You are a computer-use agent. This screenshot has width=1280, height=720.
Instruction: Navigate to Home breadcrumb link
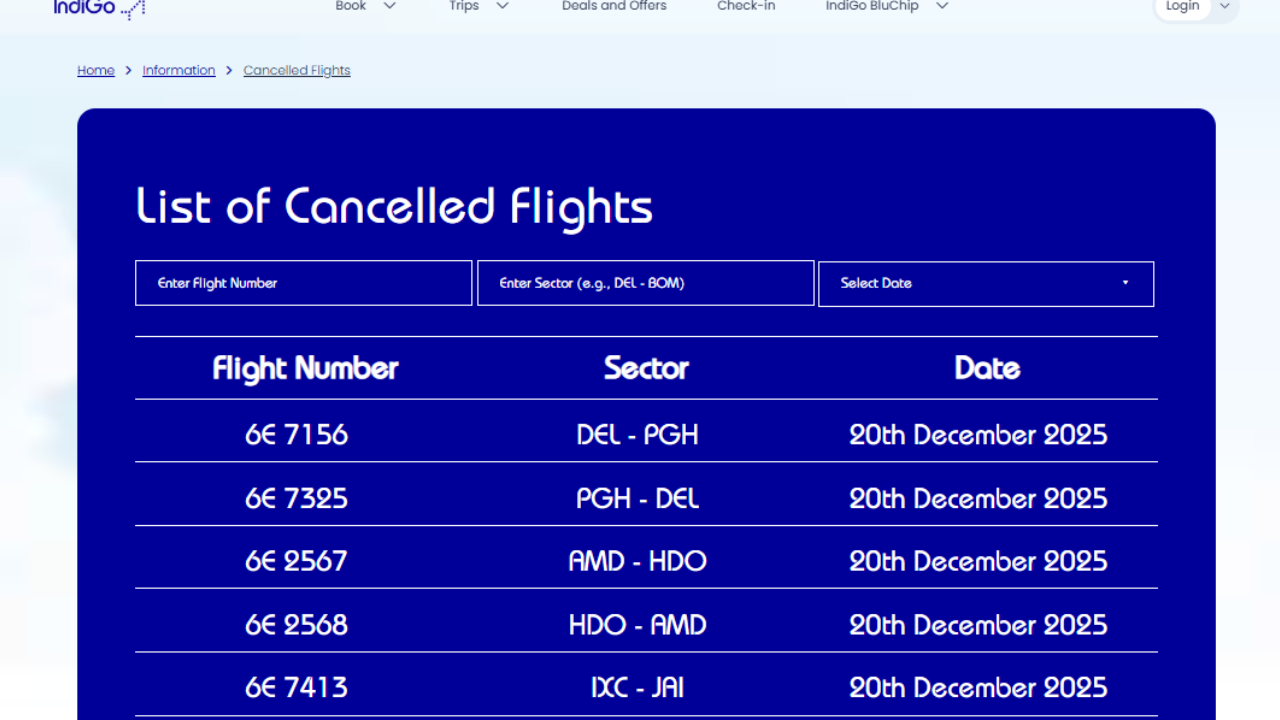(96, 70)
